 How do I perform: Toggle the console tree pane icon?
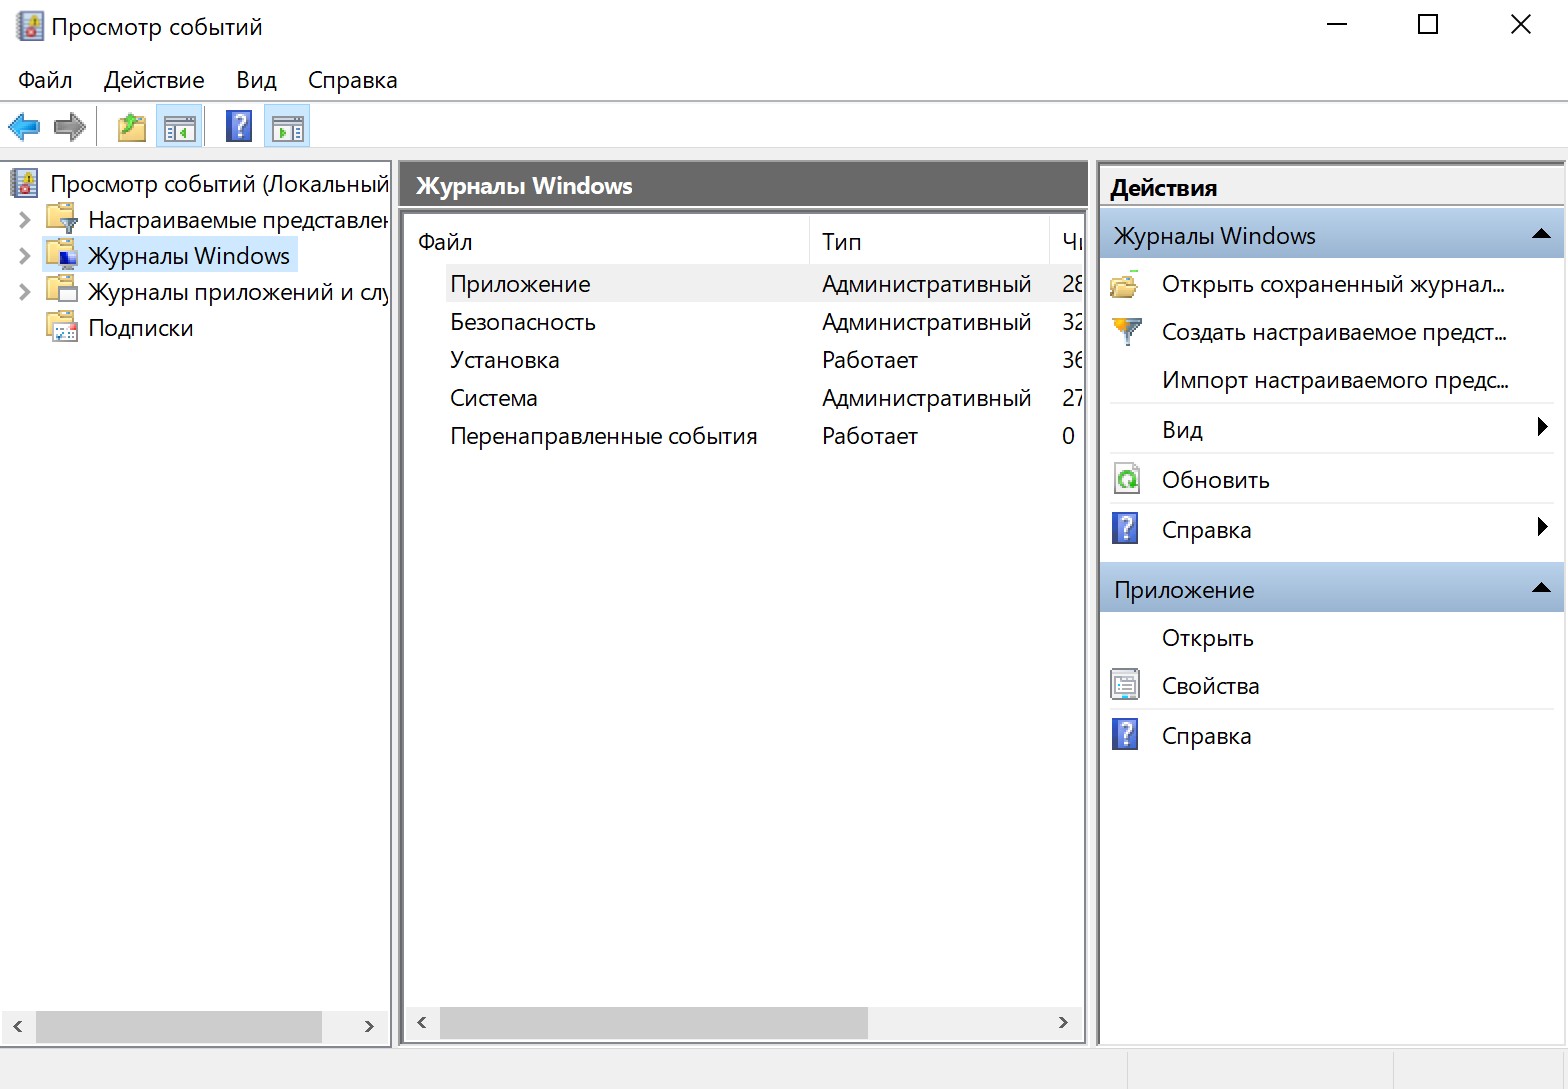(180, 127)
